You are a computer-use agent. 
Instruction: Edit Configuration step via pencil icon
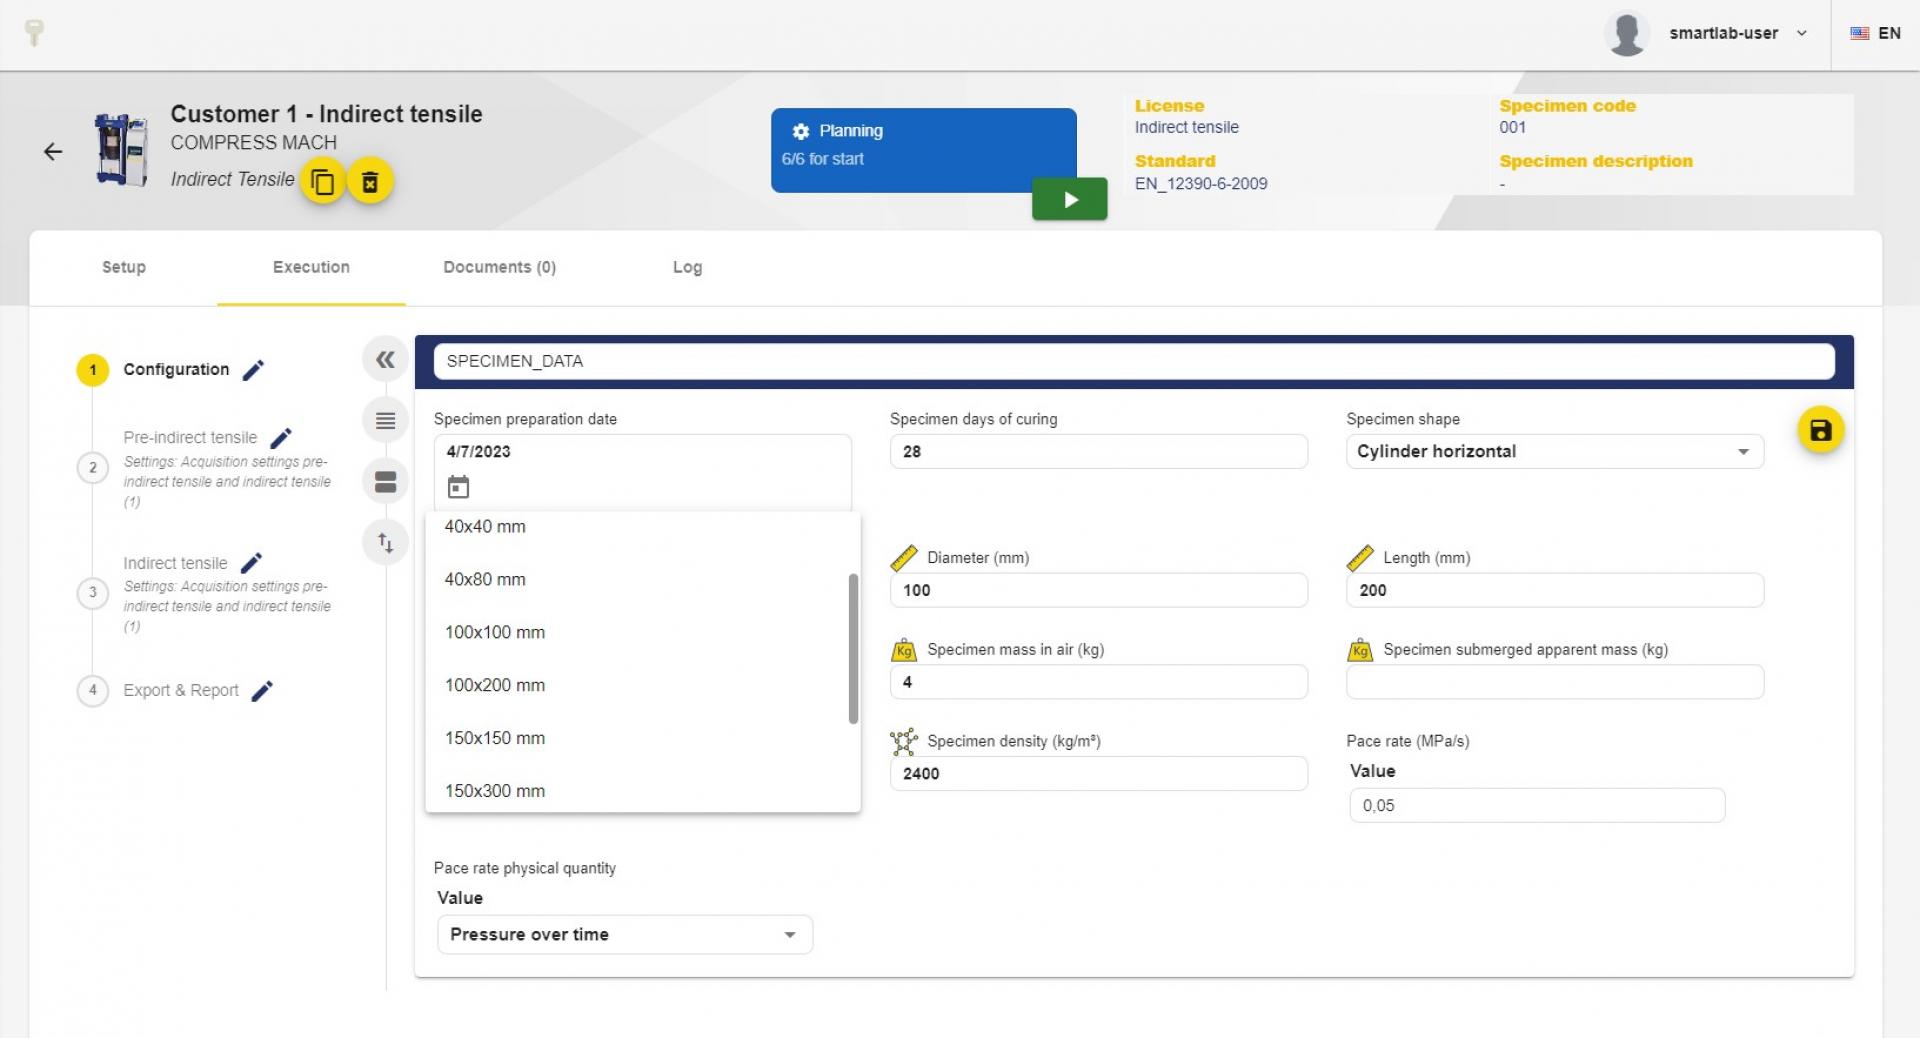click(254, 370)
